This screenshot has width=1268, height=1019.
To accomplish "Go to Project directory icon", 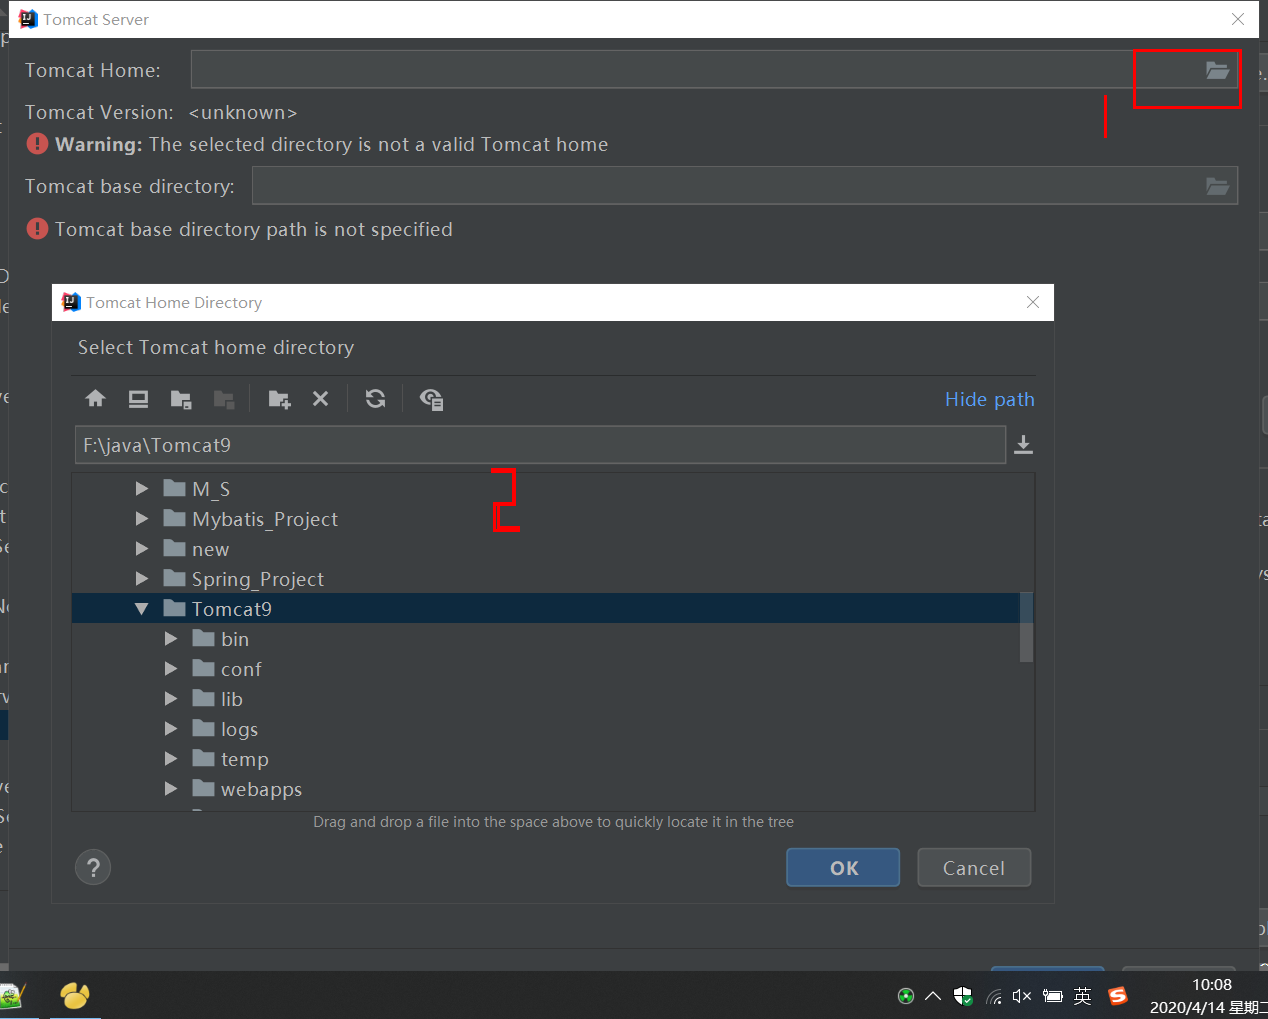I will point(181,399).
